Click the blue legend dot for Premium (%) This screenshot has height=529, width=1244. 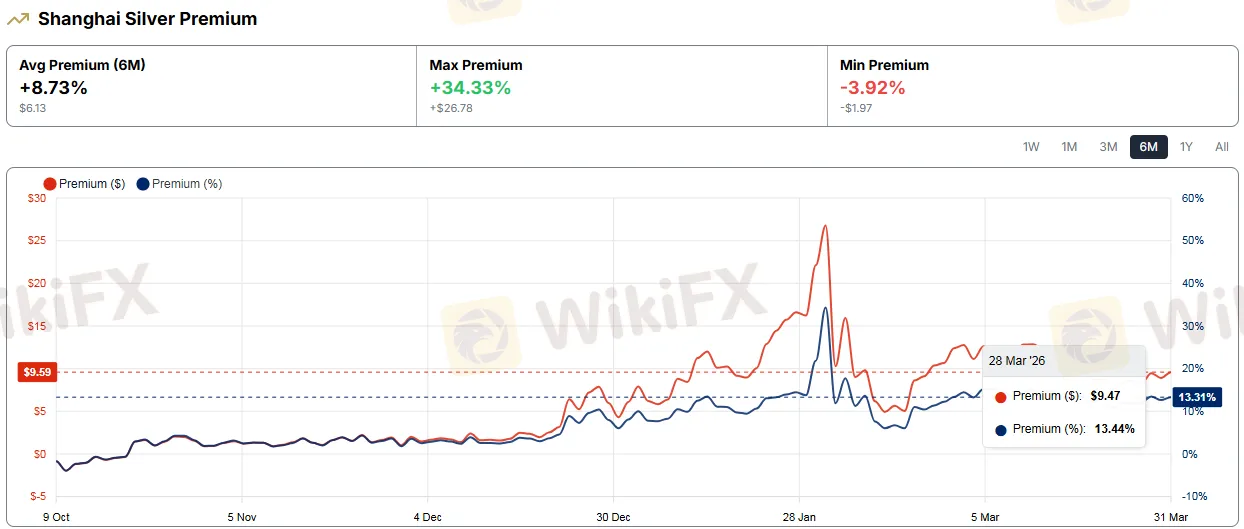143,184
